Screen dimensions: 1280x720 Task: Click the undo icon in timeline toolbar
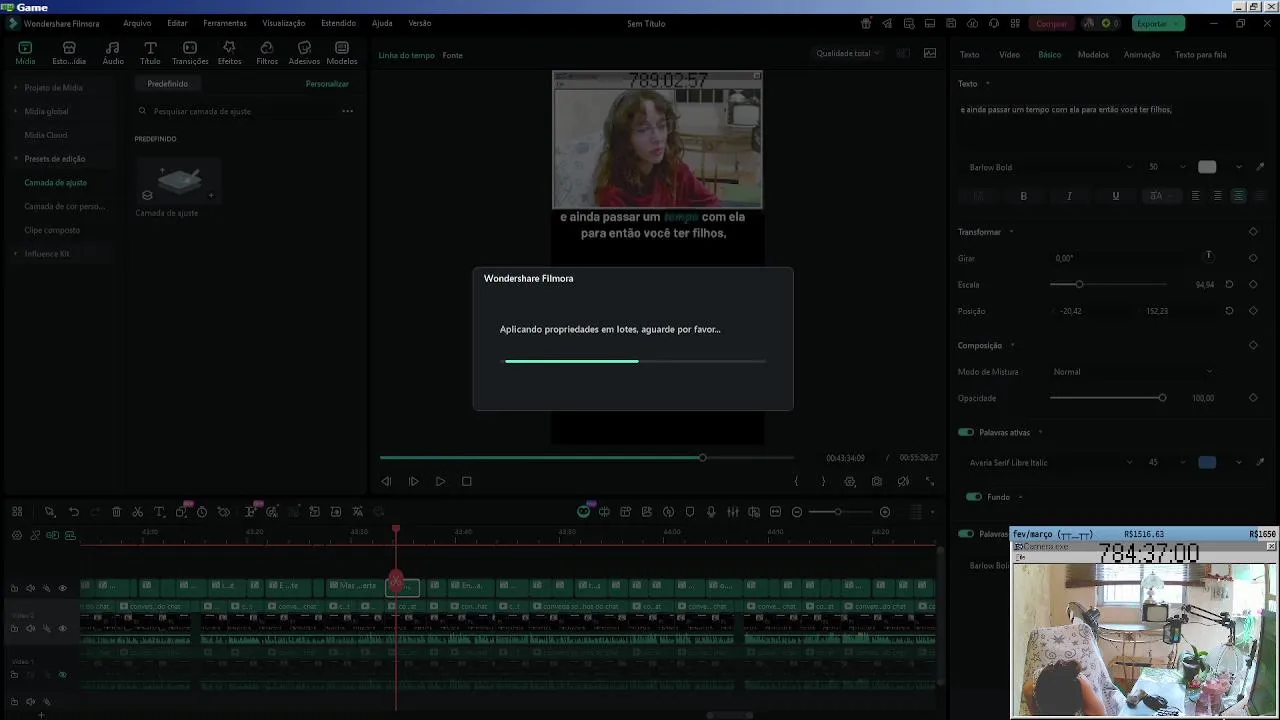point(74,512)
